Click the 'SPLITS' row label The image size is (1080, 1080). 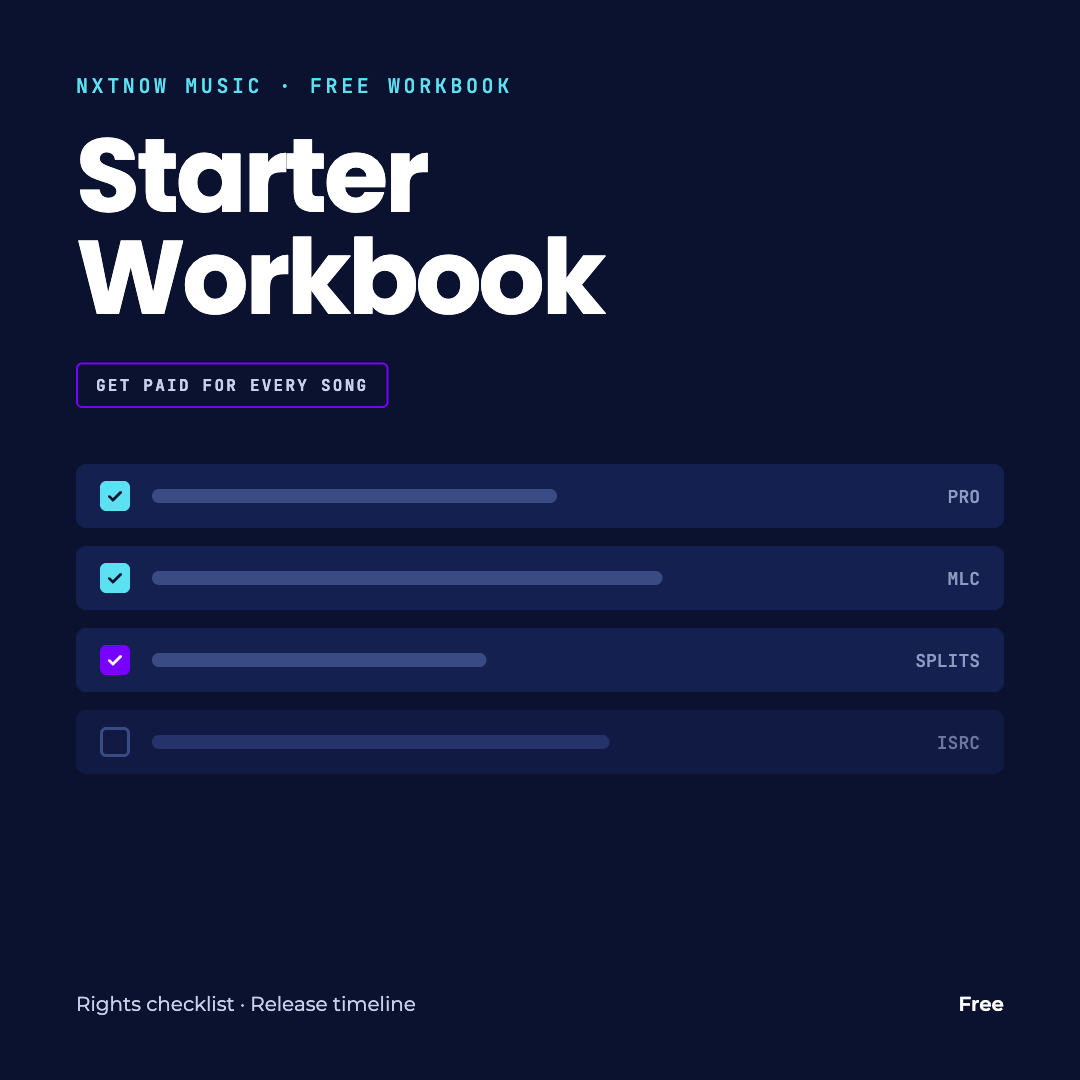(x=947, y=661)
